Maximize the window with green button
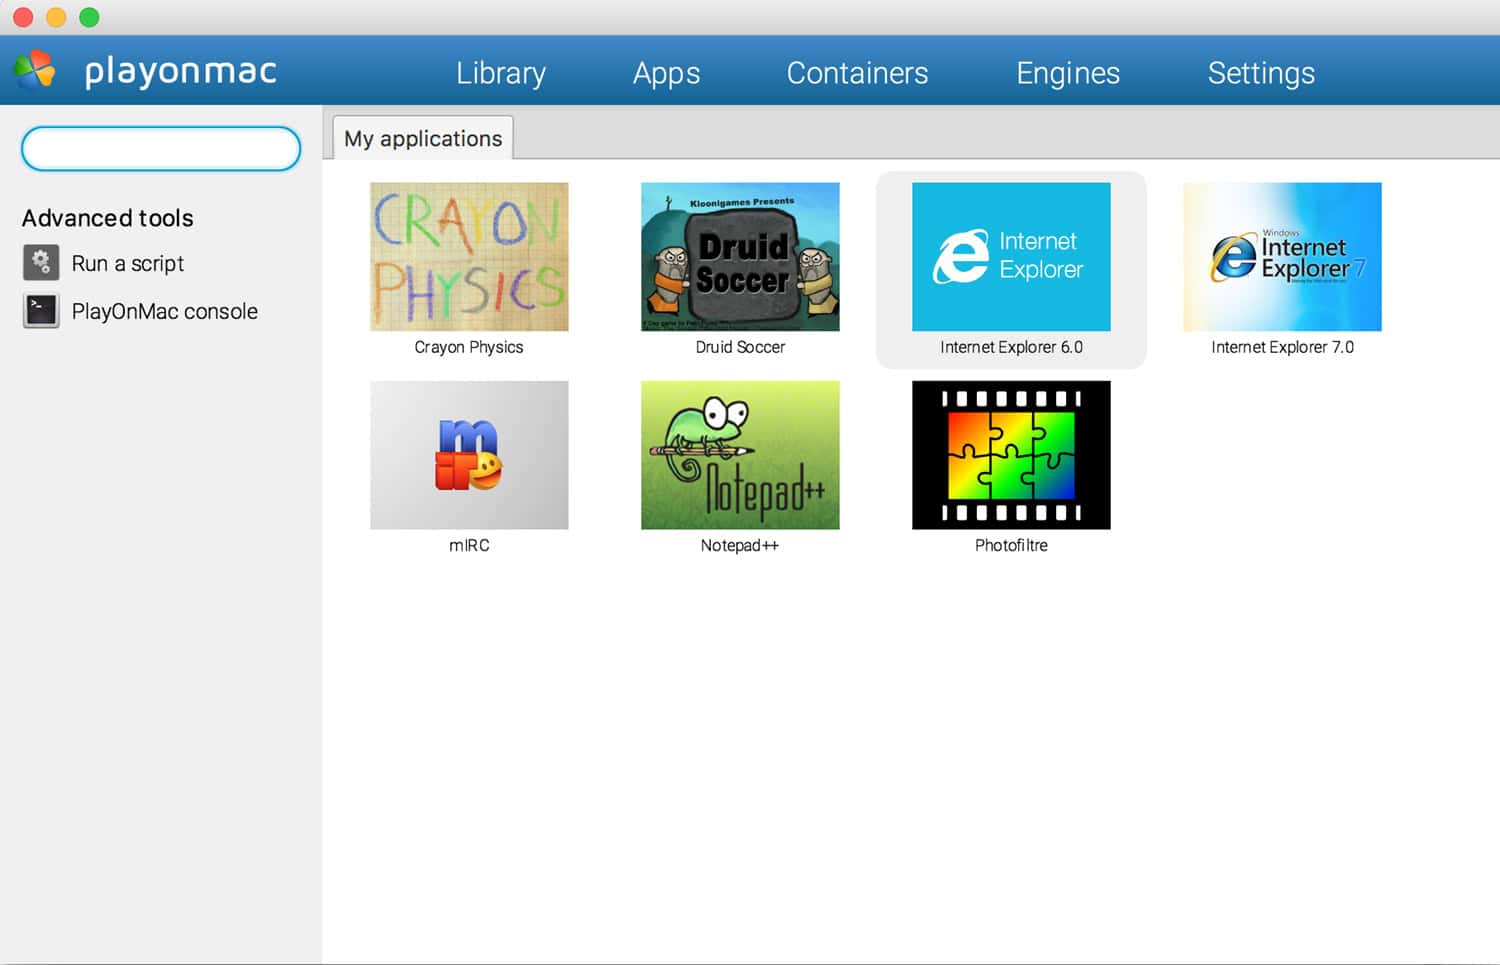Image resolution: width=1500 pixels, height=965 pixels. (x=89, y=17)
